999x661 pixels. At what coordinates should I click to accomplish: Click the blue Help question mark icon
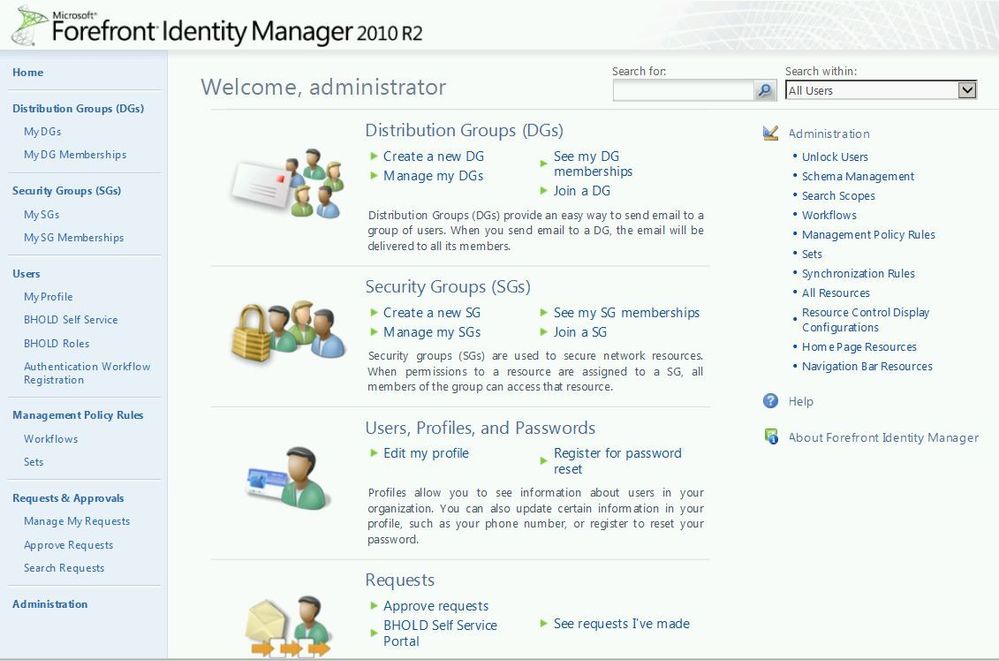771,401
